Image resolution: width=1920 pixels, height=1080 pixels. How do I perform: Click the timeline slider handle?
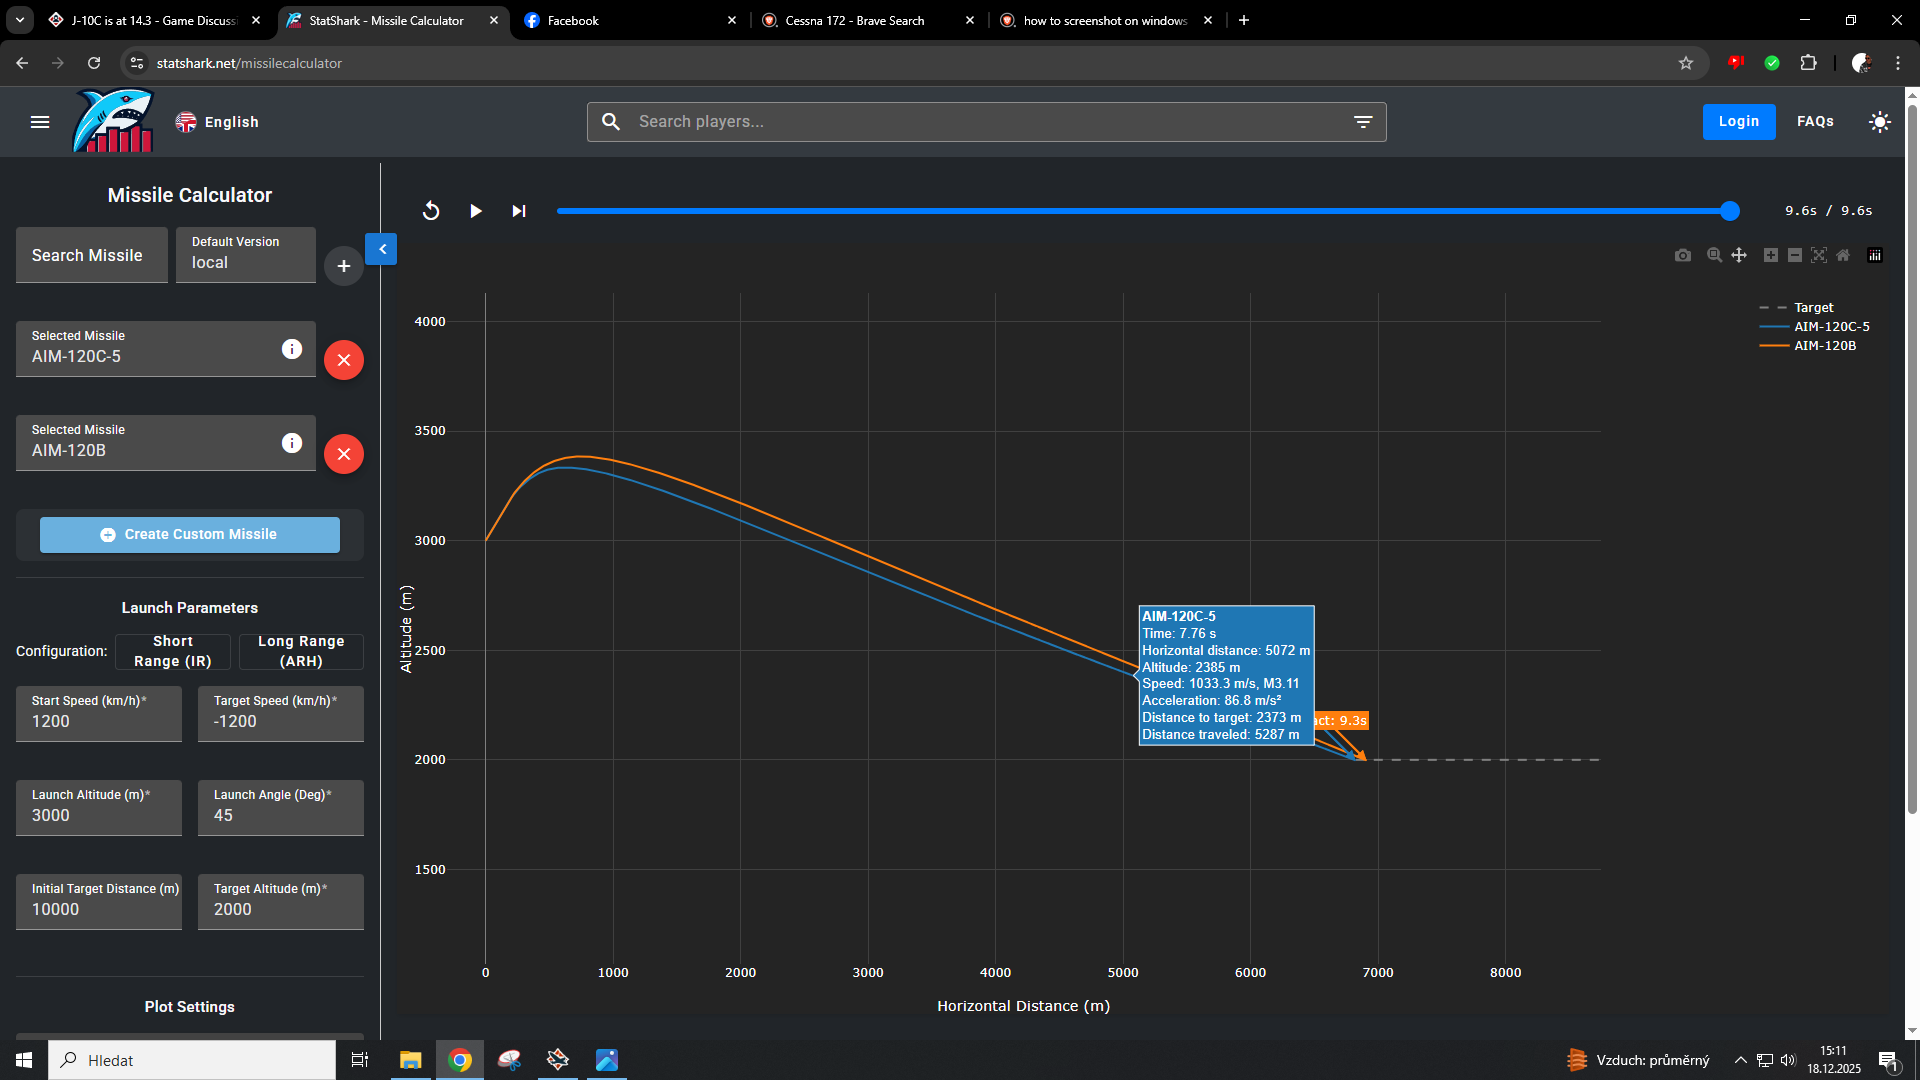click(1730, 211)
